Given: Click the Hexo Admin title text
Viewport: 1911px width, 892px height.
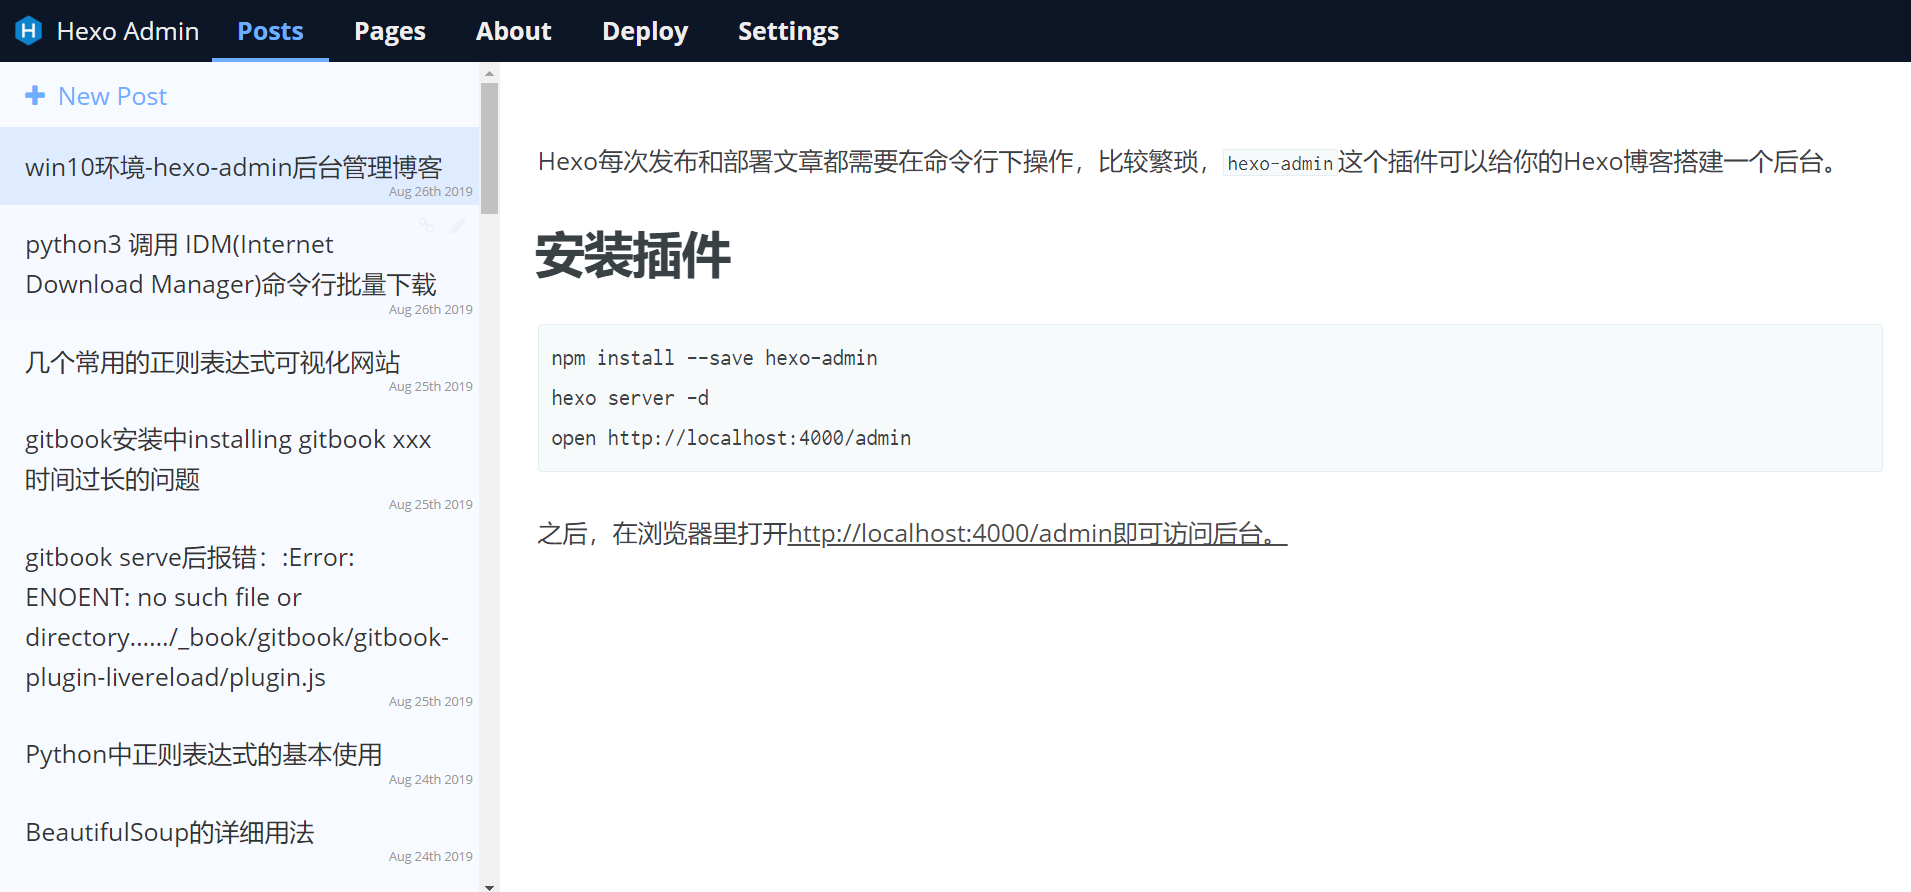Looking at the screenshot, I should point(128,31).
